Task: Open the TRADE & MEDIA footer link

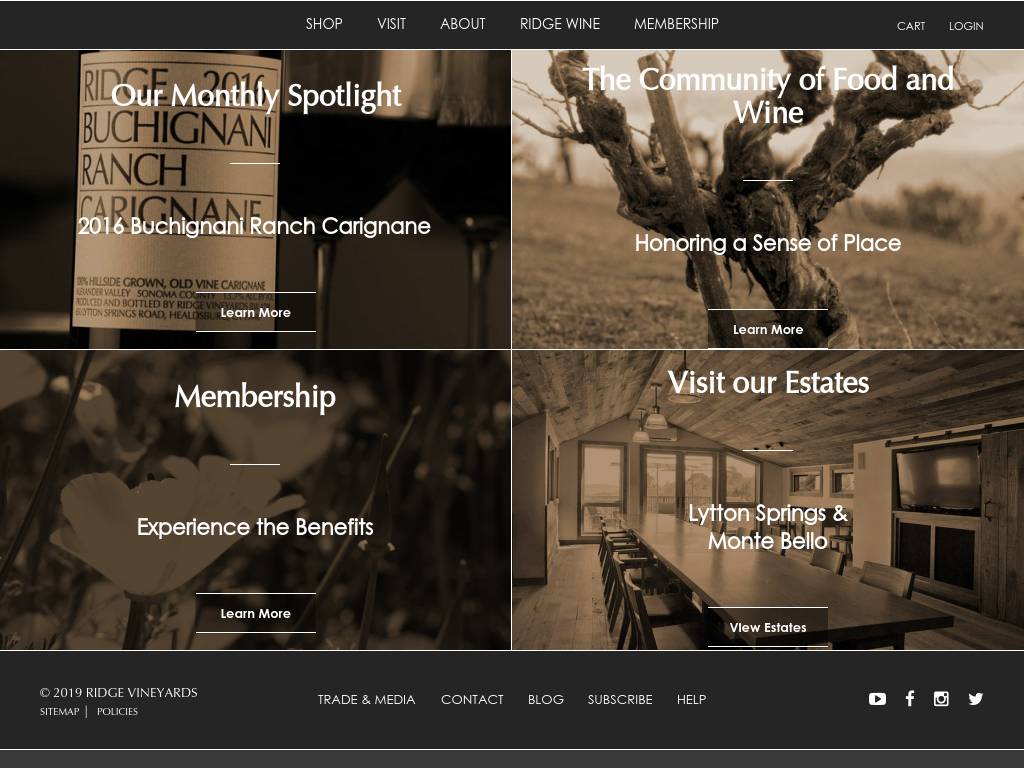Action: tap(366, 699)
